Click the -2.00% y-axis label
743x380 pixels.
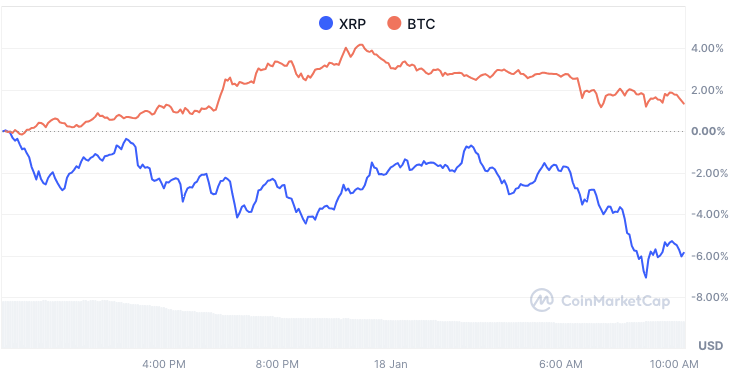pos(706,173)
